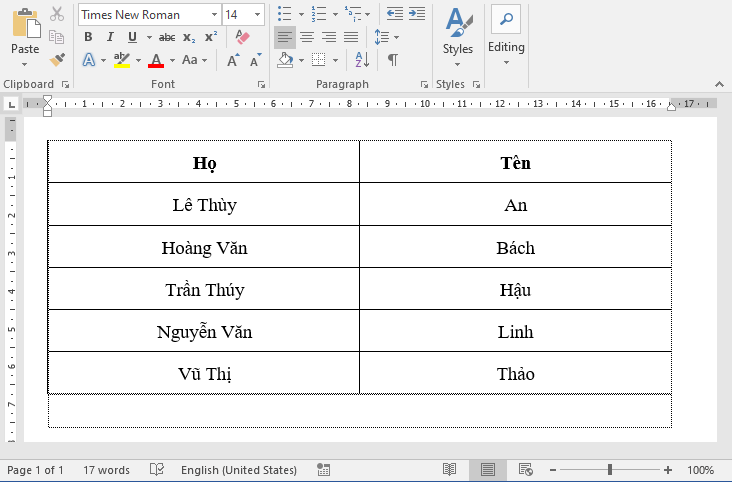Click the tab selector on ruler
Viewport: 732px width, 482px height.
11,104
